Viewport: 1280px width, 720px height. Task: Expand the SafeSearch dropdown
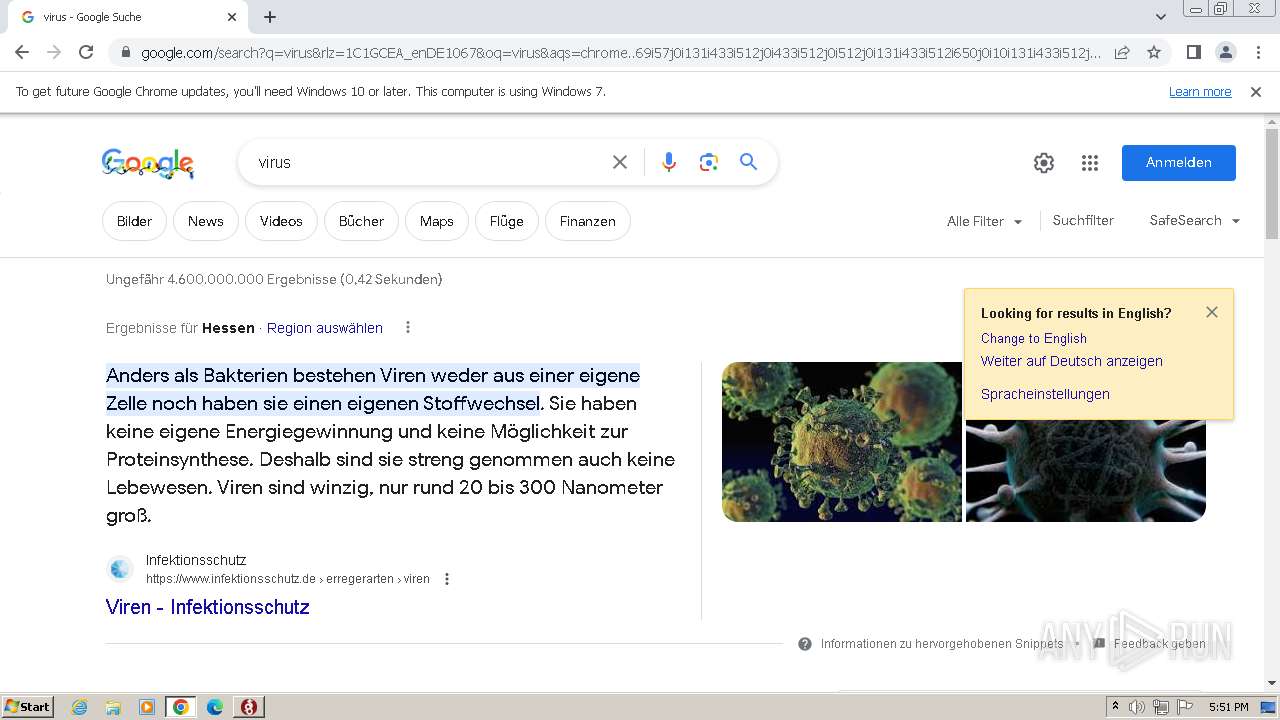pos(1194,220)
